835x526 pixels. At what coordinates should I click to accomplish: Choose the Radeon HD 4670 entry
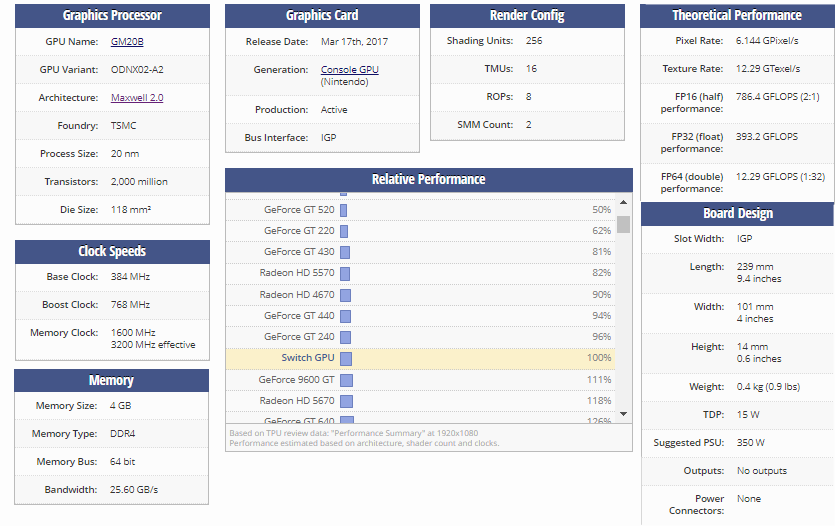point(297,295)
